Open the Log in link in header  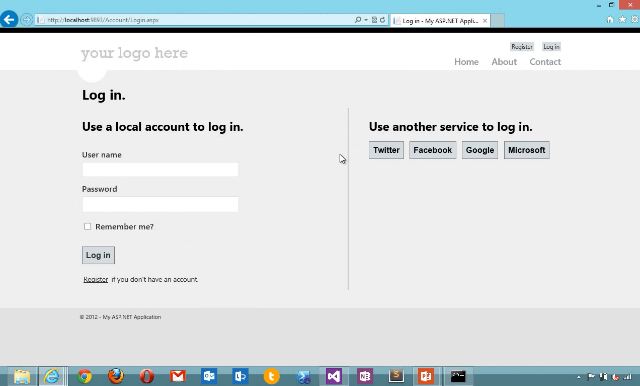(x=551, y=47)
